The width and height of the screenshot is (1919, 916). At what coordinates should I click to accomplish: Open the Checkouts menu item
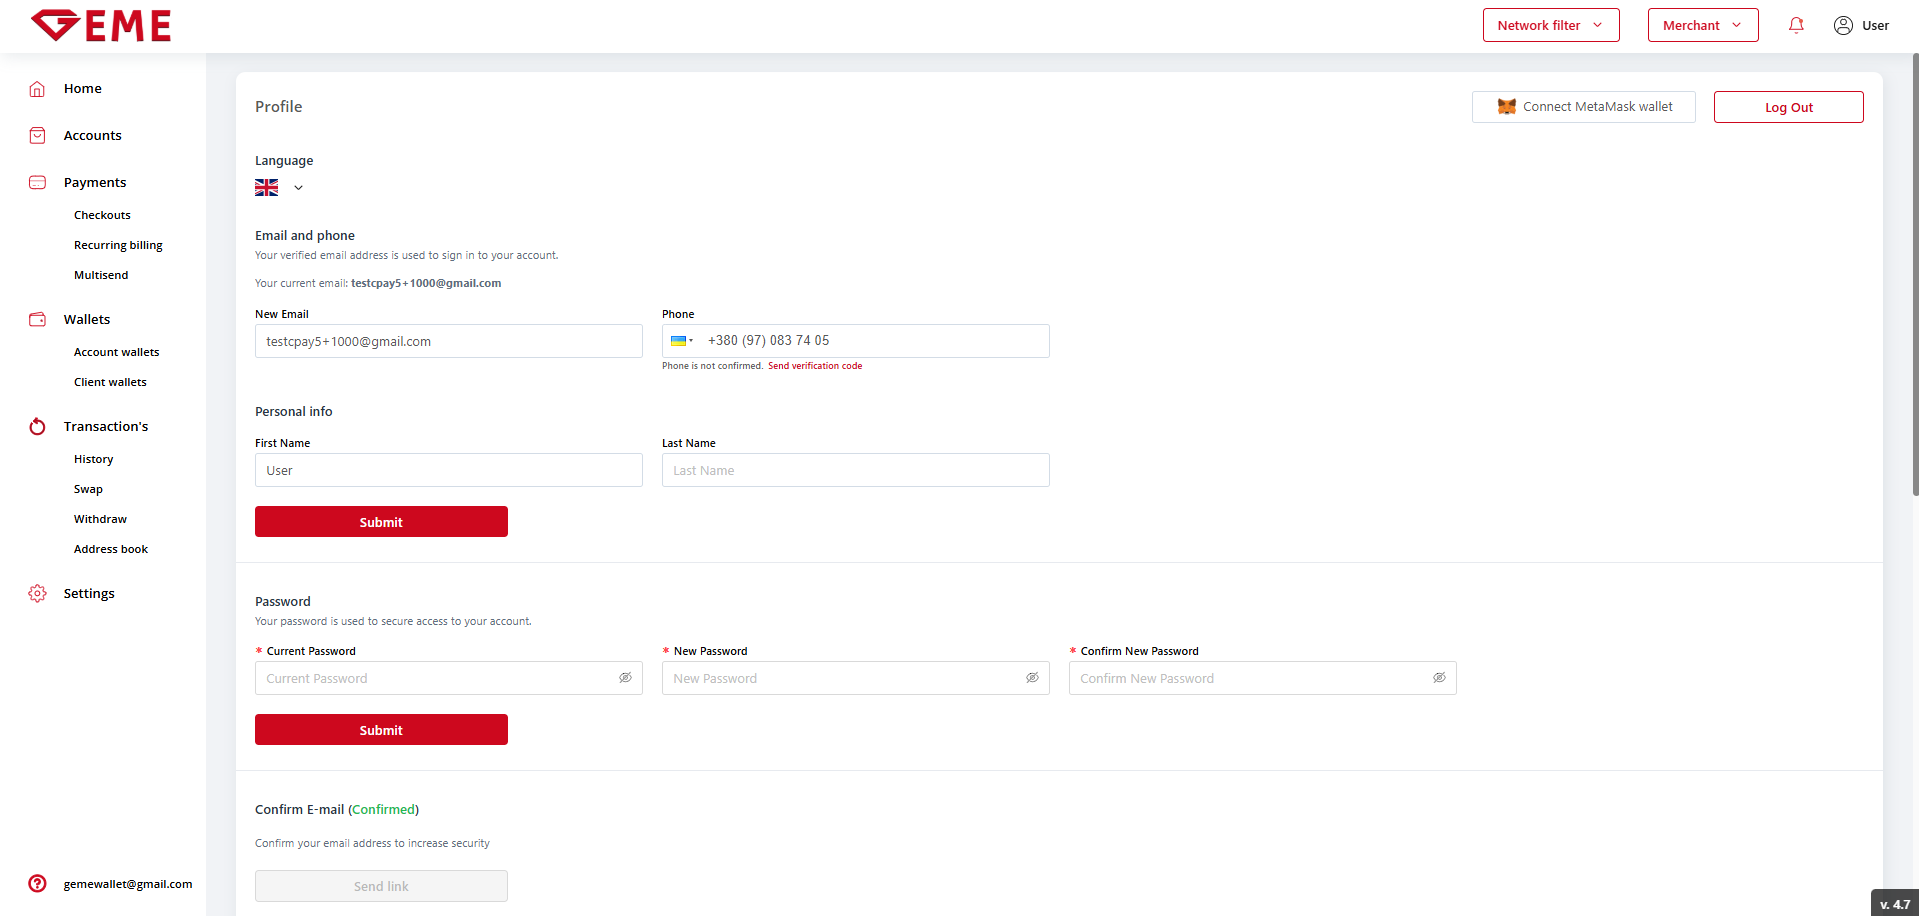coord(102,216)
